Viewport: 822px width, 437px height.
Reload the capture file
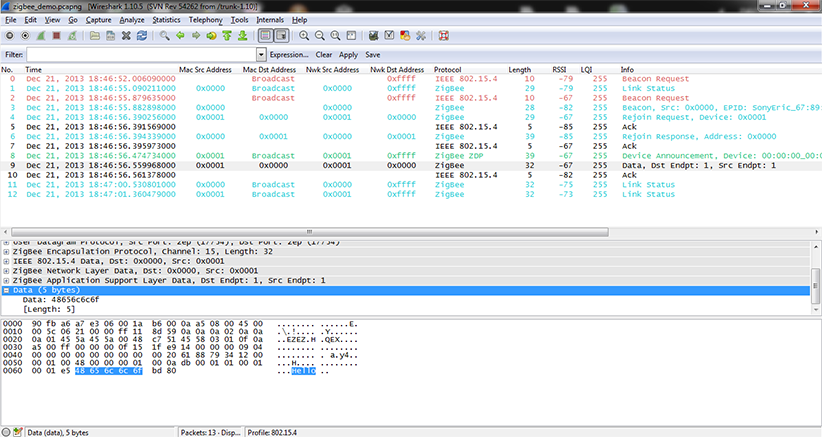click(x=142, y=36)
